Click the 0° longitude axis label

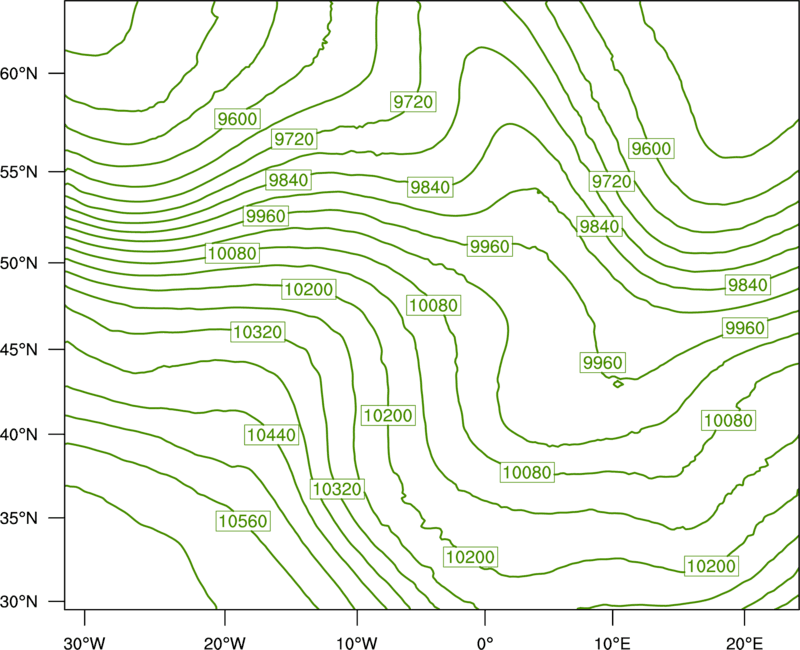(x=485, y=643)
